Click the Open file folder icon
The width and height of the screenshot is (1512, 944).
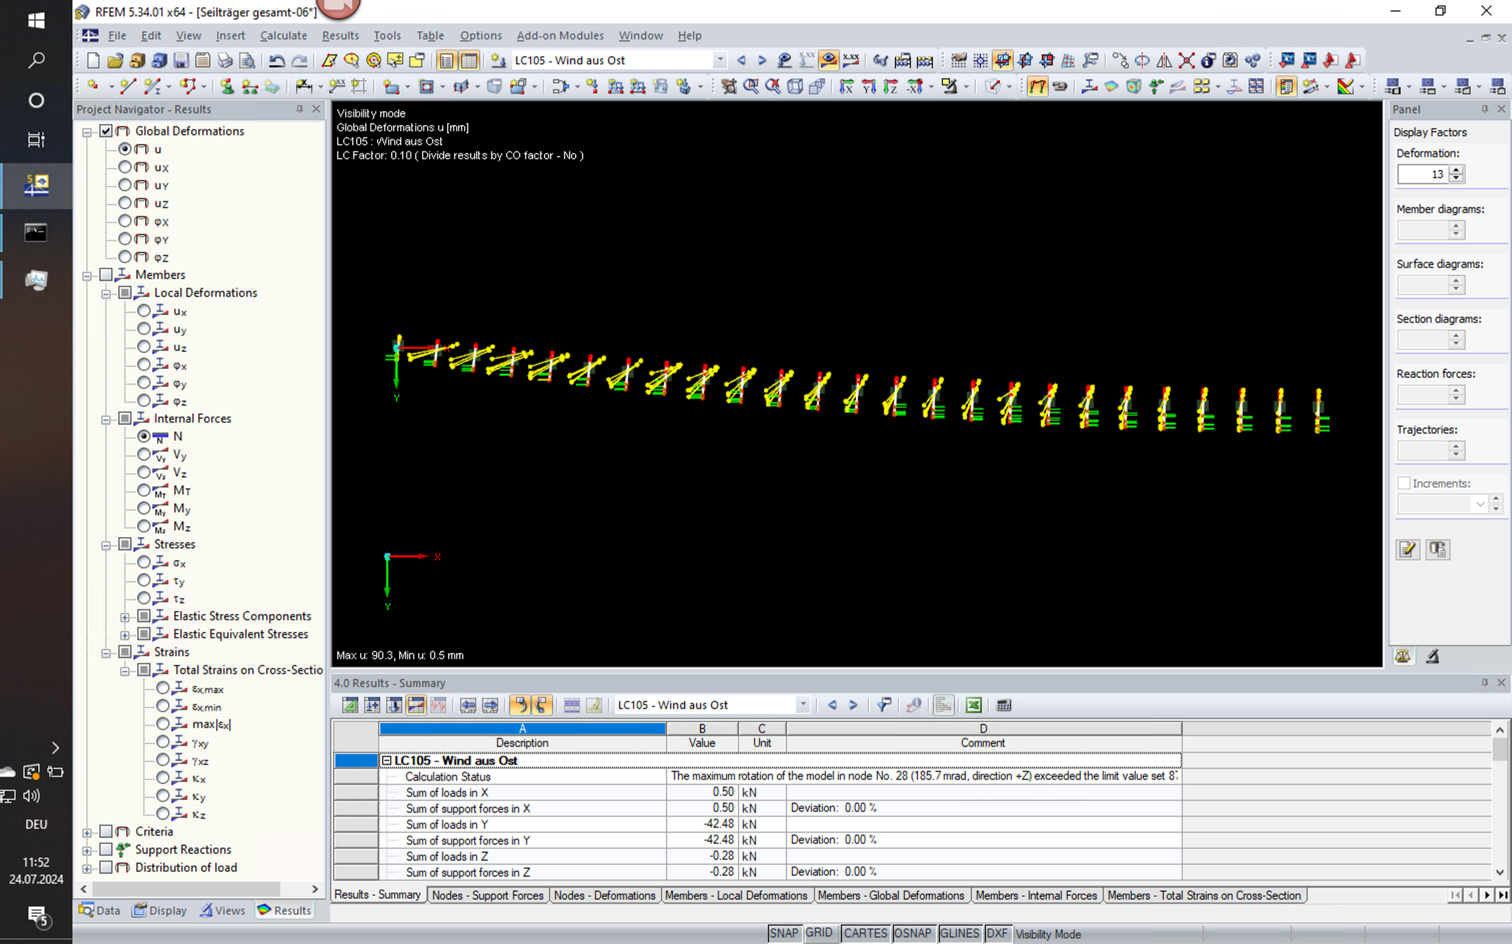[x=115, y=61]
